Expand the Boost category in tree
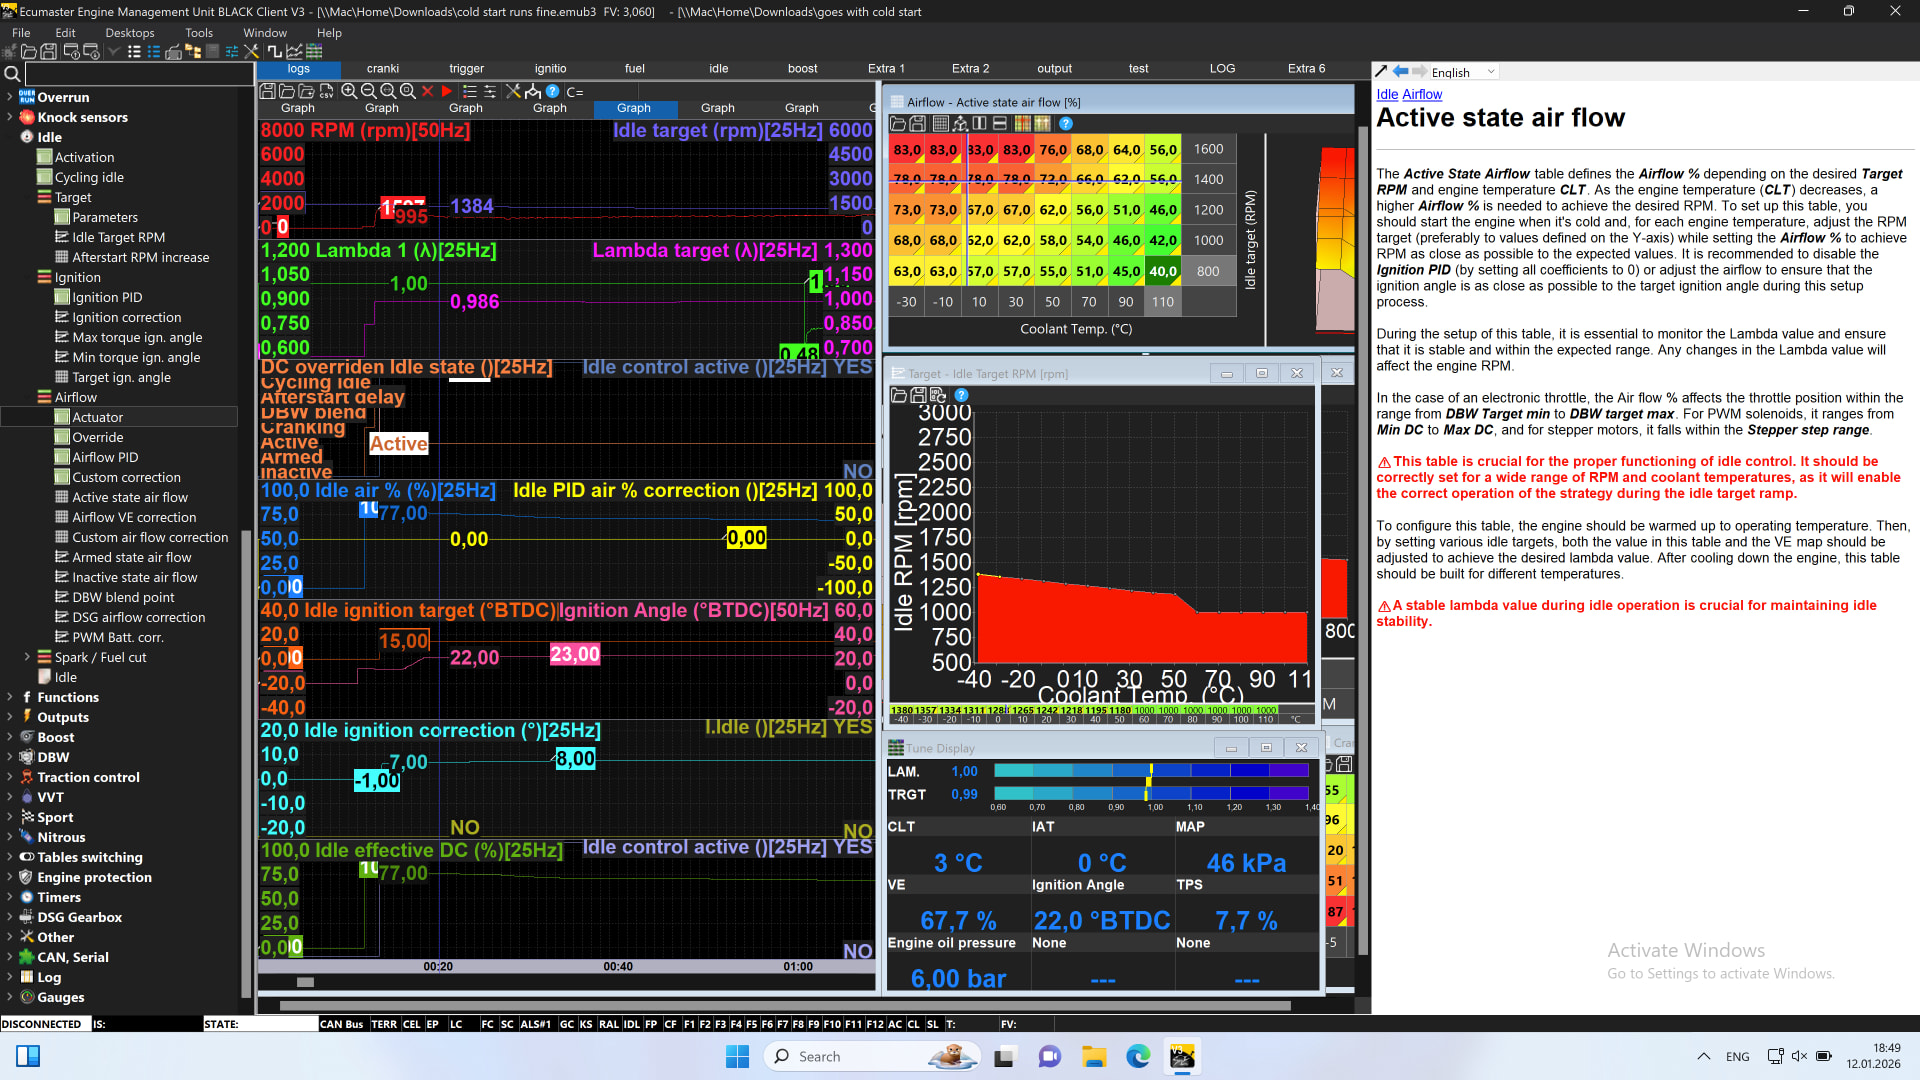Screen dimensions: 1920x1080 point(10,737)
